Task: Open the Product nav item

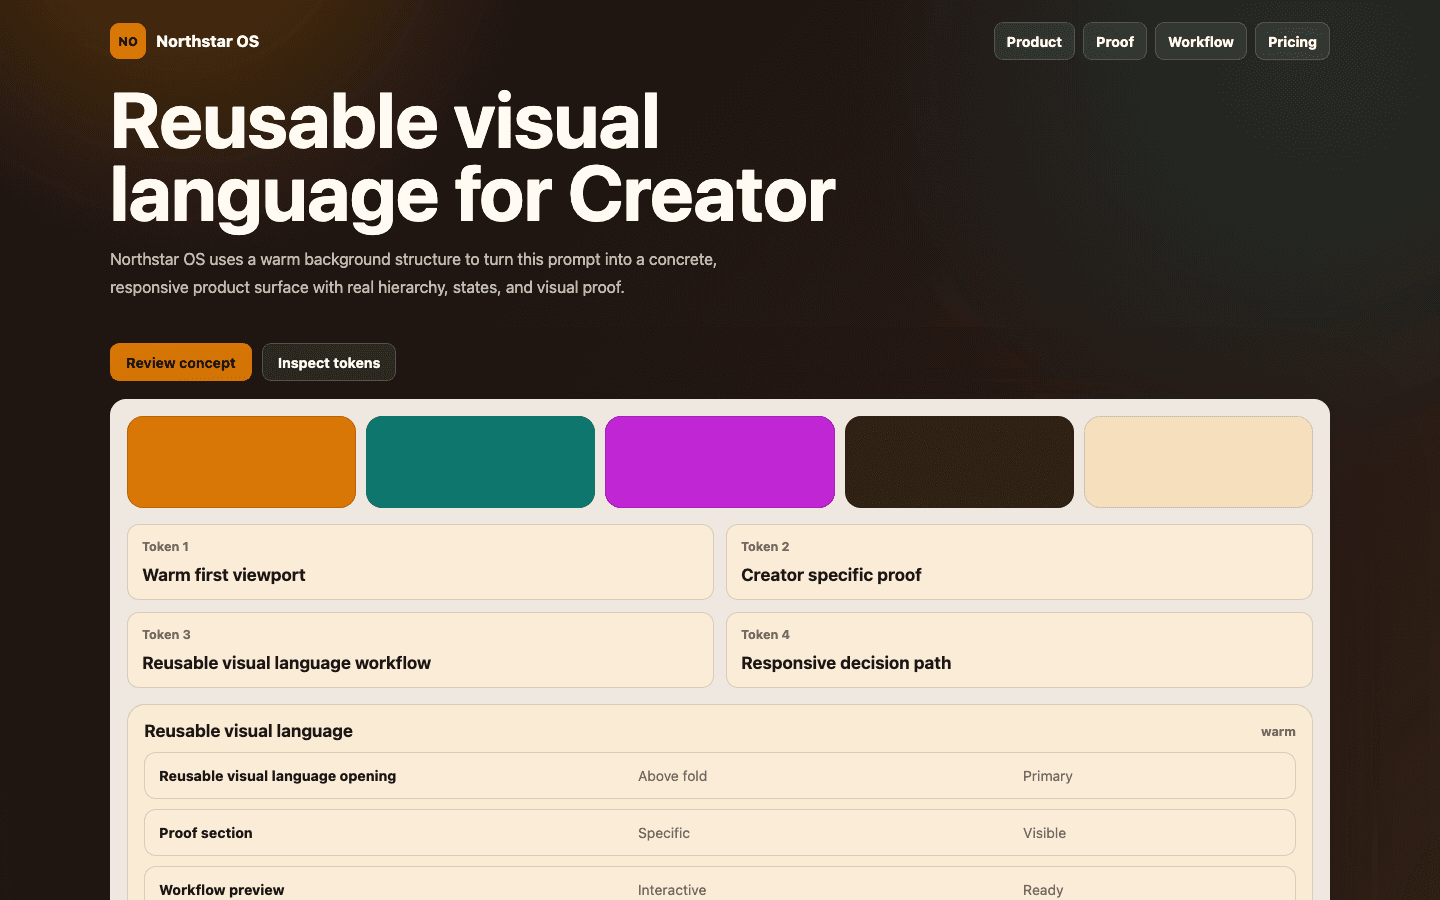Action: tap(1034, 41)
